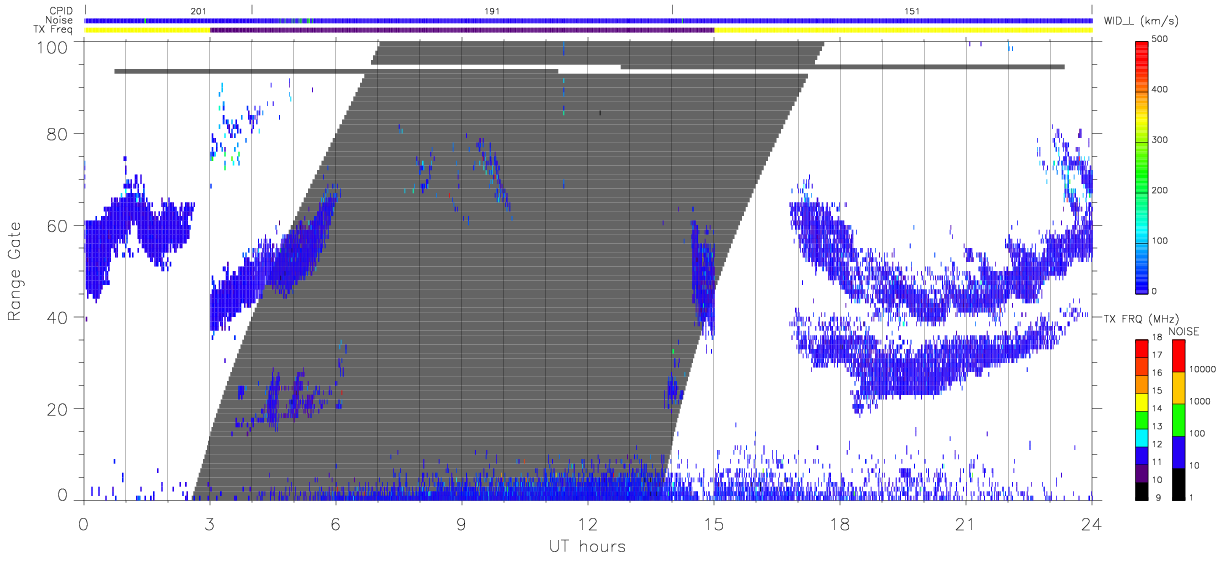
Task: Click the blue Noise bar at the top
Action: (x=588, y=20)
